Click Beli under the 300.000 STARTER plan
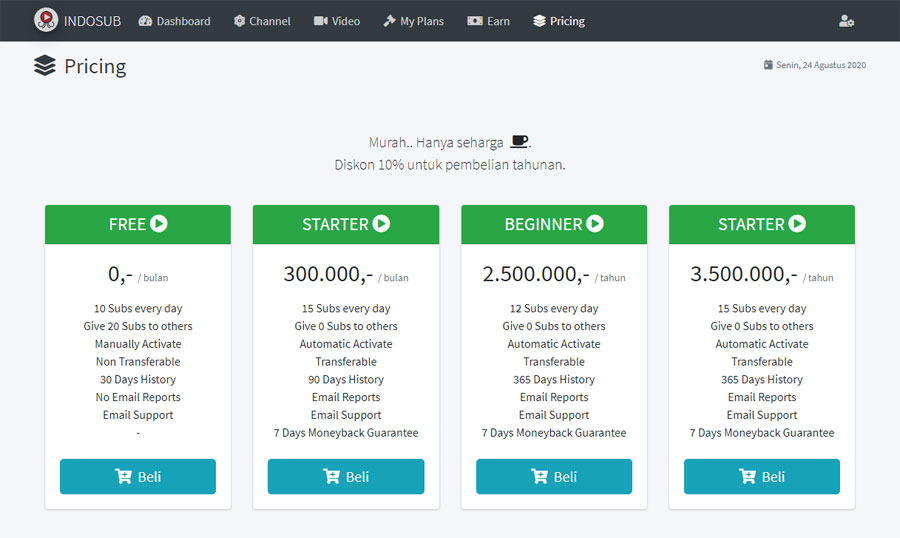900x538 pixels. click(x=346, y=477)
